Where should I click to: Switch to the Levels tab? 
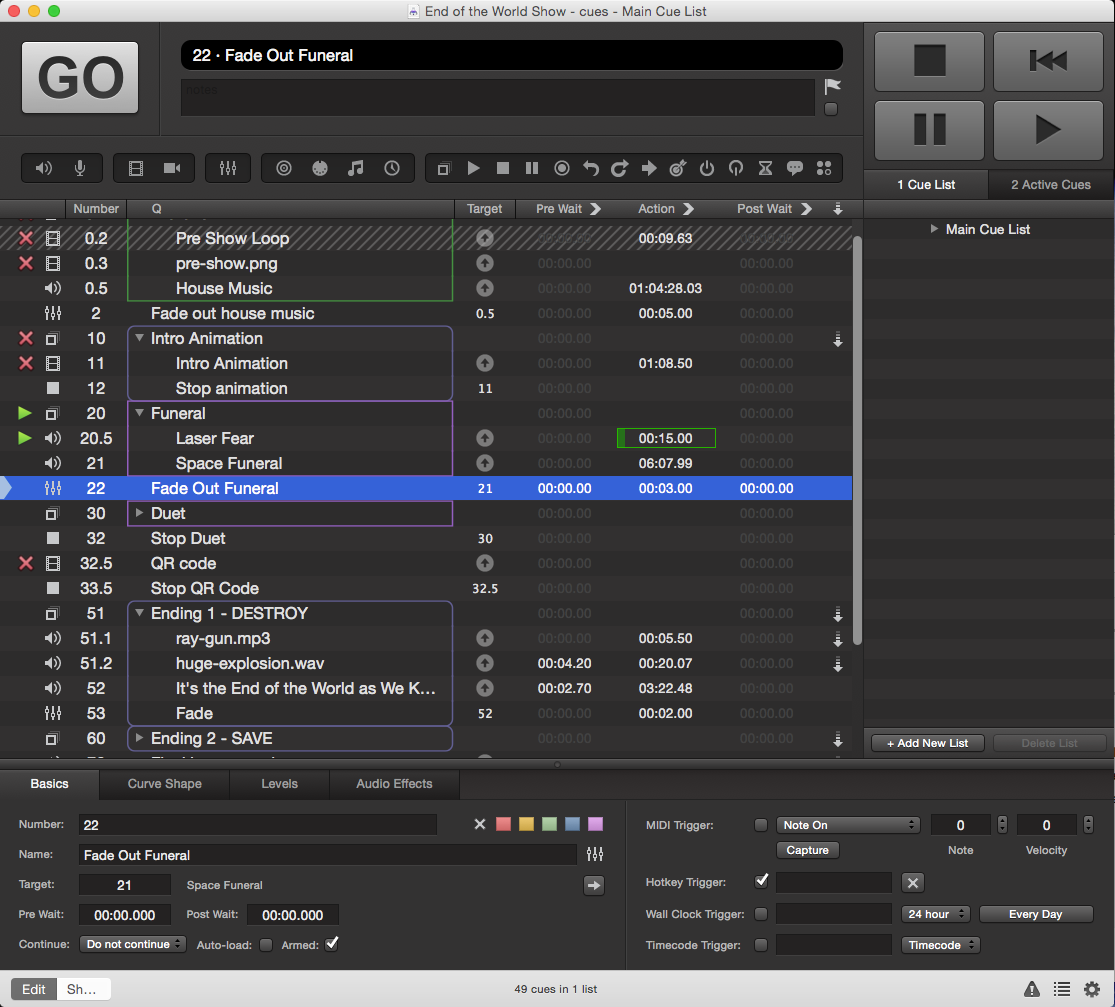pyautogui.click(x=279, y=784)
